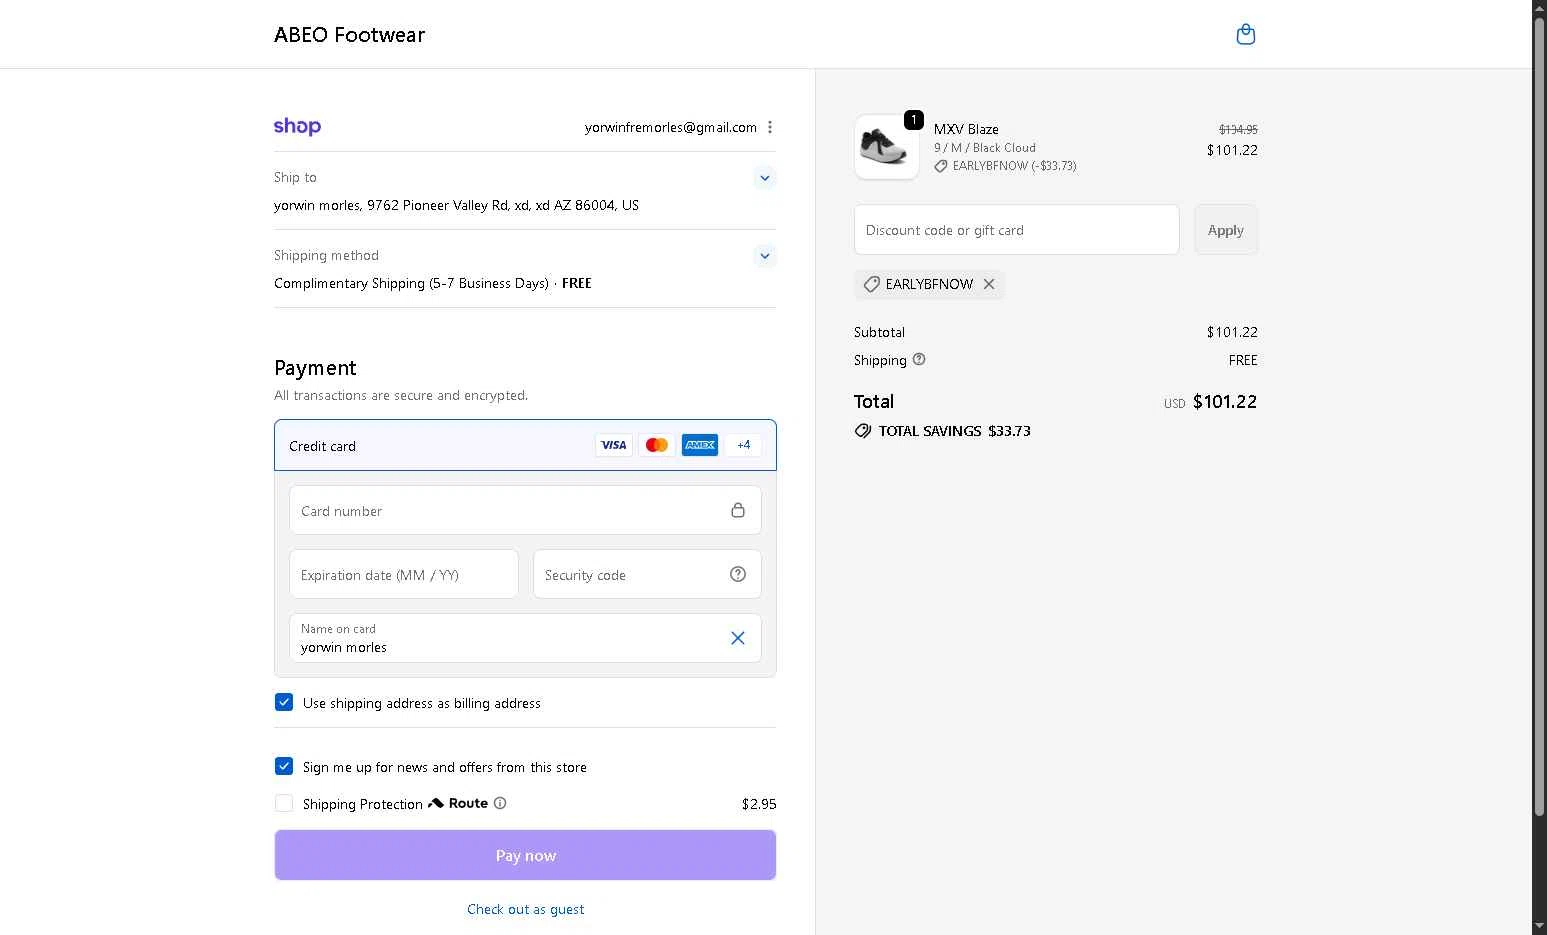Focus the Security code field
The width and height of the screenshot is (1547, 935).
pyautogui.click(x=647, y=574)
